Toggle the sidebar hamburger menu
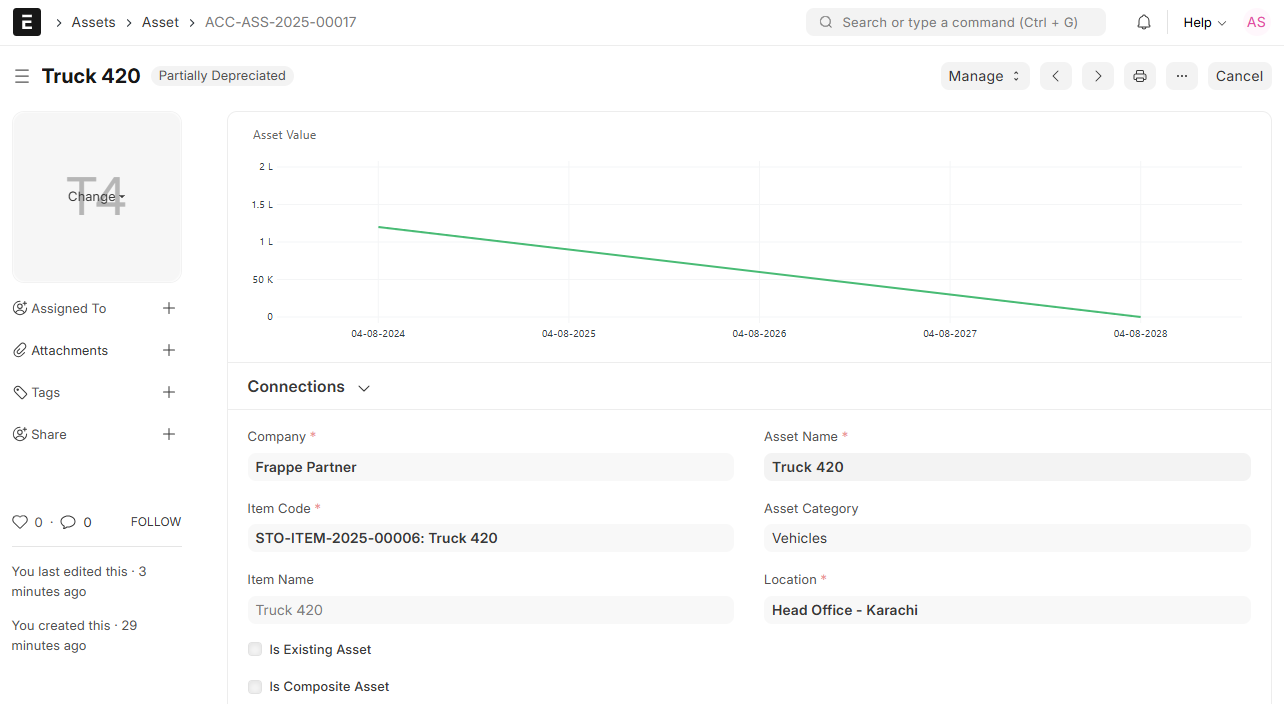 [22, 76]
